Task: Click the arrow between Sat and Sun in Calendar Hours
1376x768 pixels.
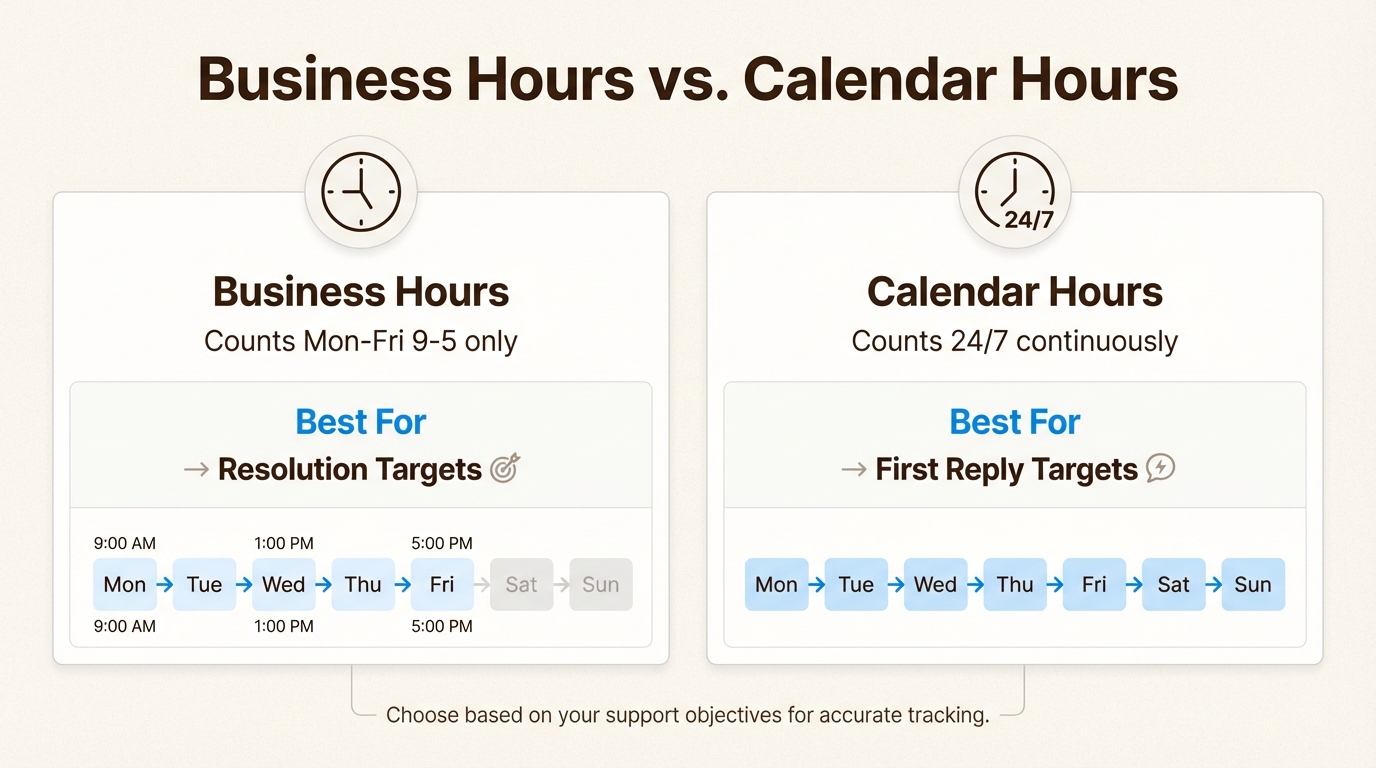Action: click(x=1214, y=585)
